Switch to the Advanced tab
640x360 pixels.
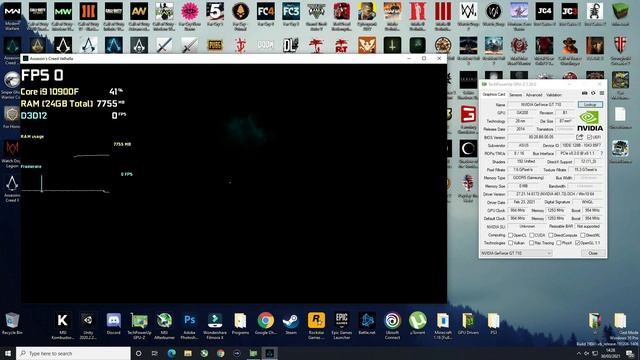[x=534, y=95]
